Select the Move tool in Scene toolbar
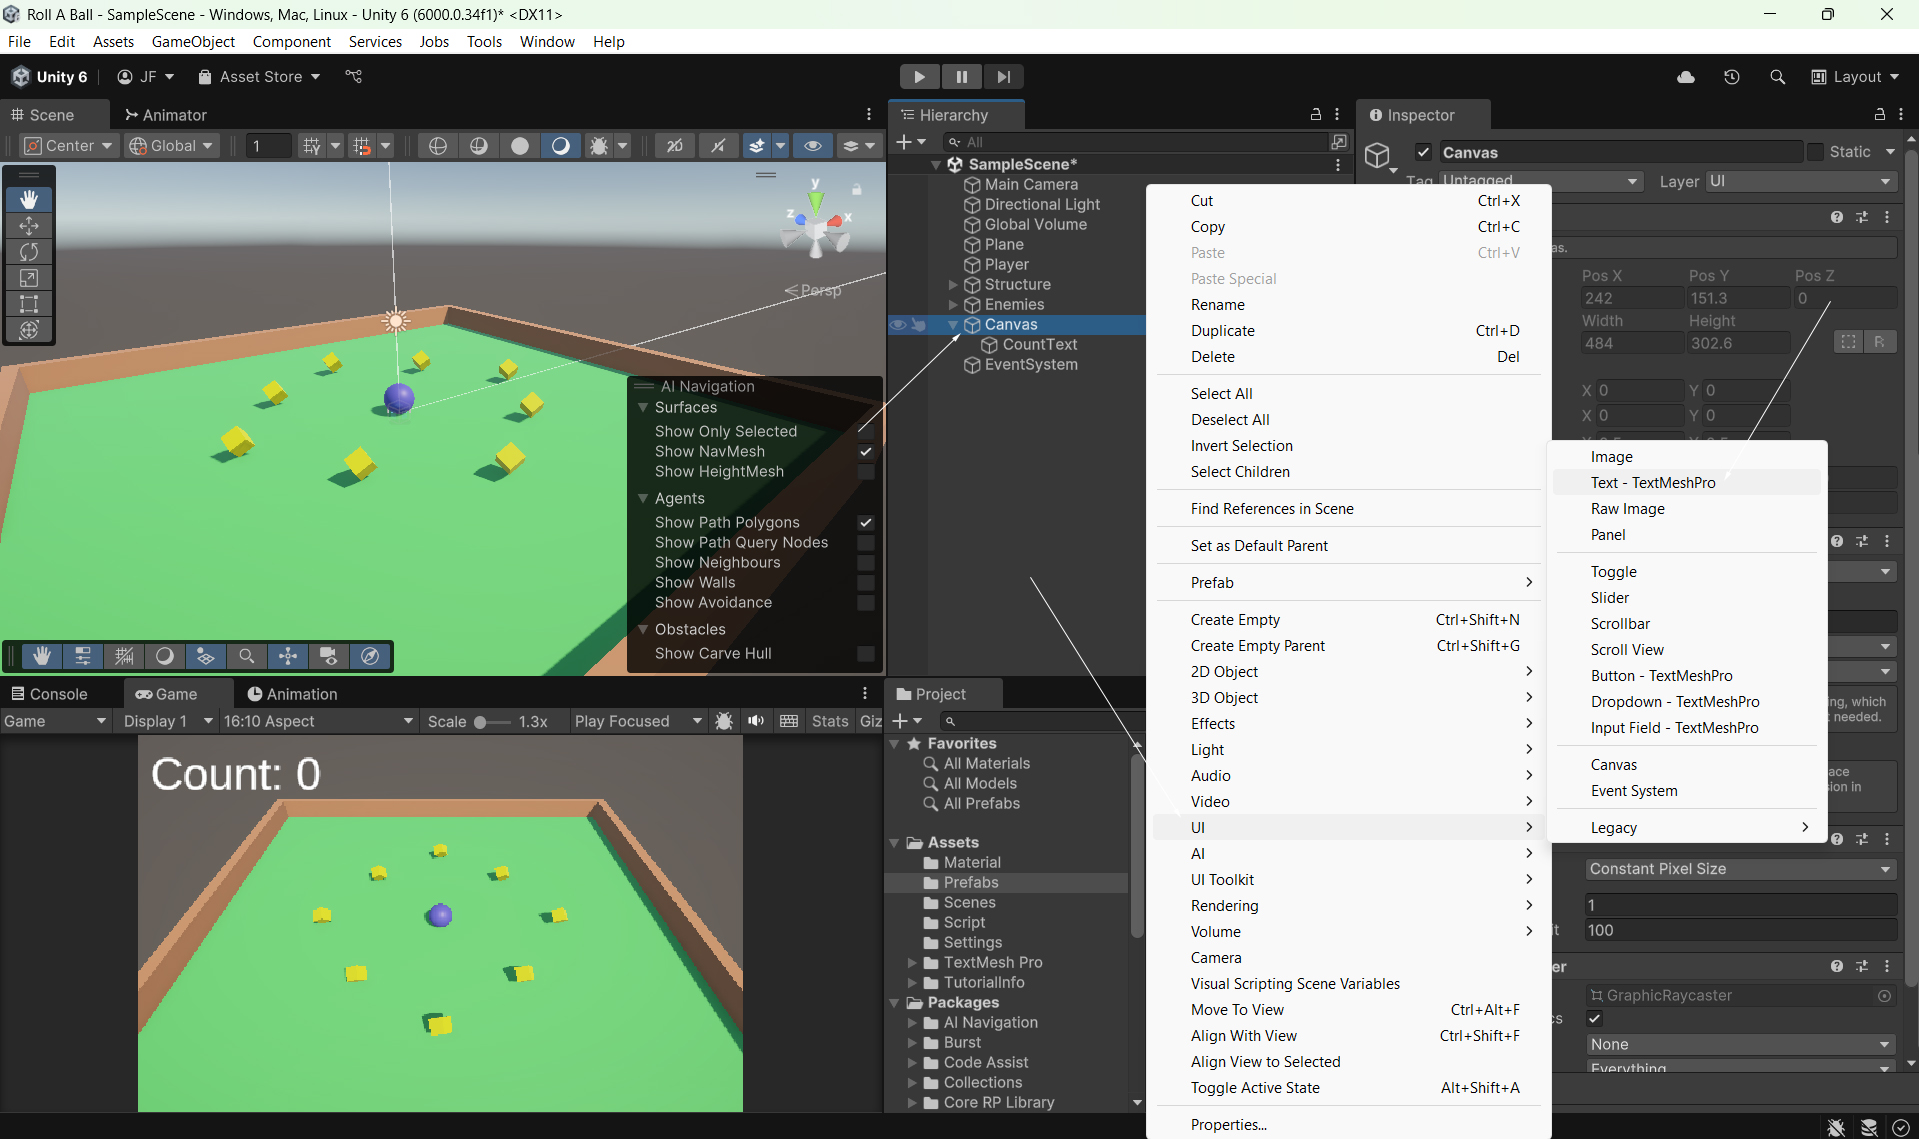1919x1139 pixels. click(x=29, y=226)
